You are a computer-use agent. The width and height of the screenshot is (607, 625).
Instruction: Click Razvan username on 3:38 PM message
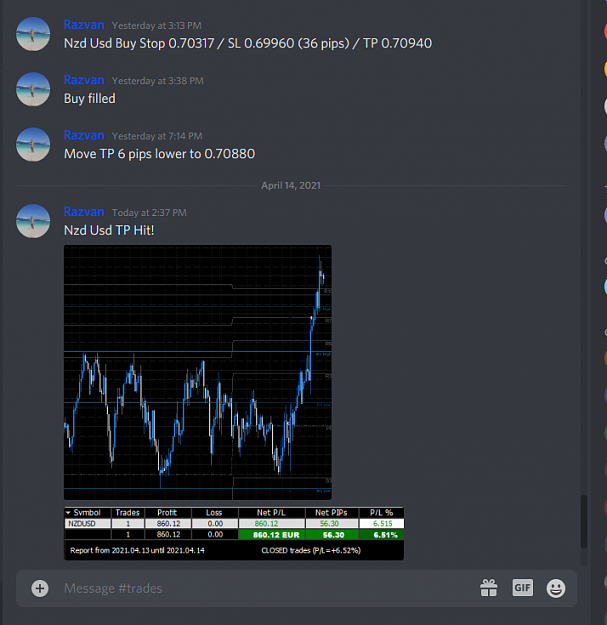pyautogui.click(x=84, y=80)
